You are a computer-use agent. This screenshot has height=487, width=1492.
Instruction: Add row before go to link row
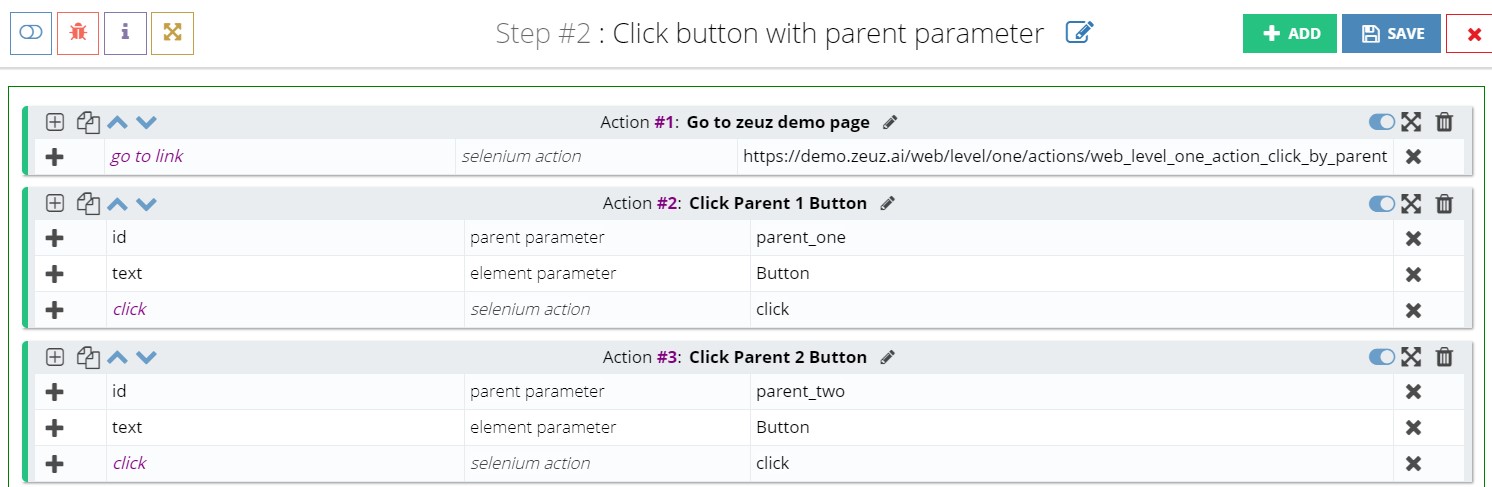55,157
